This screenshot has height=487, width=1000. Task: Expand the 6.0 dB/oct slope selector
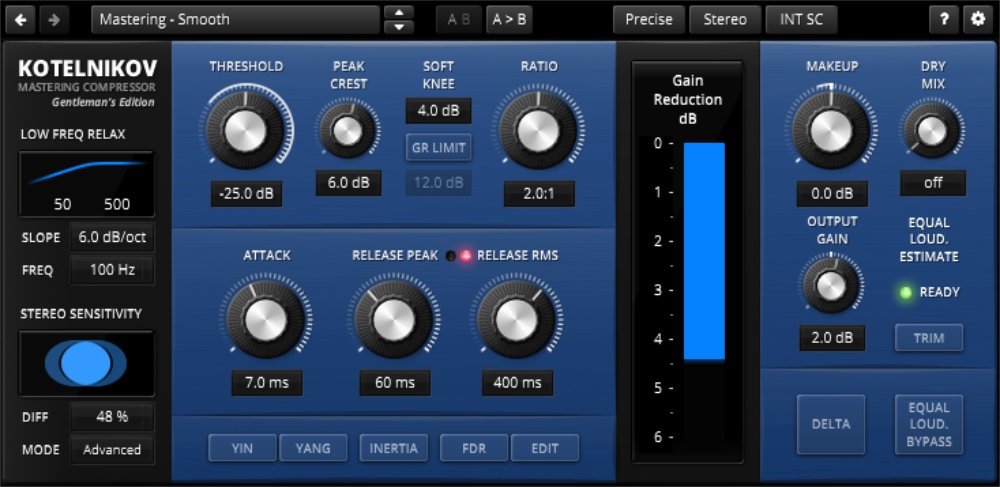tap(112, 238)
